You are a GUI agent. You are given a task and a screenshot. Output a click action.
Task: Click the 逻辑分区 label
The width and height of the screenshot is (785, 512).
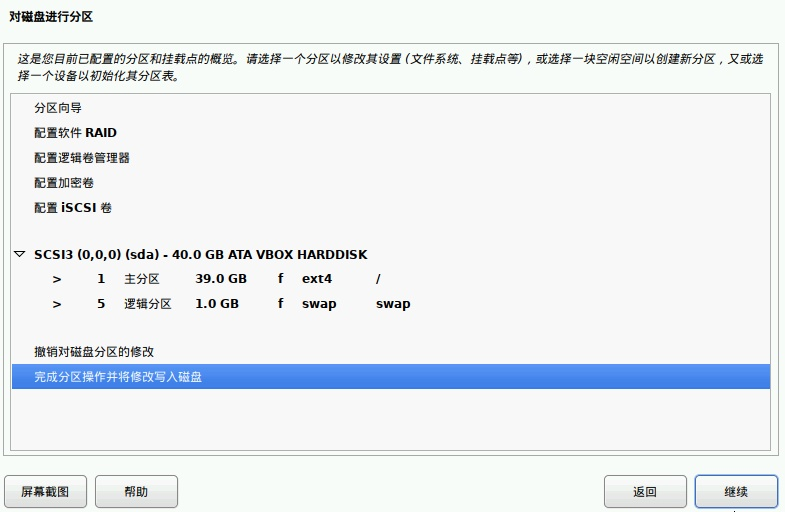click(x=148, y=304)
